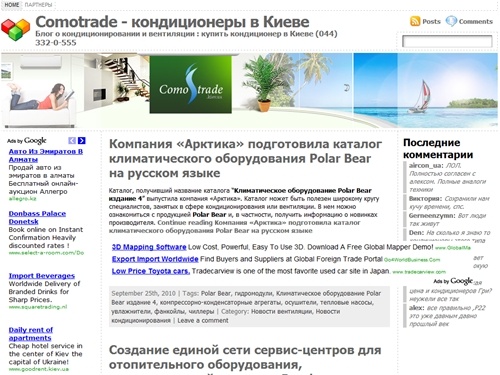
Task: Click the next ads arrow in Google ads
Action: coord(82,141)
